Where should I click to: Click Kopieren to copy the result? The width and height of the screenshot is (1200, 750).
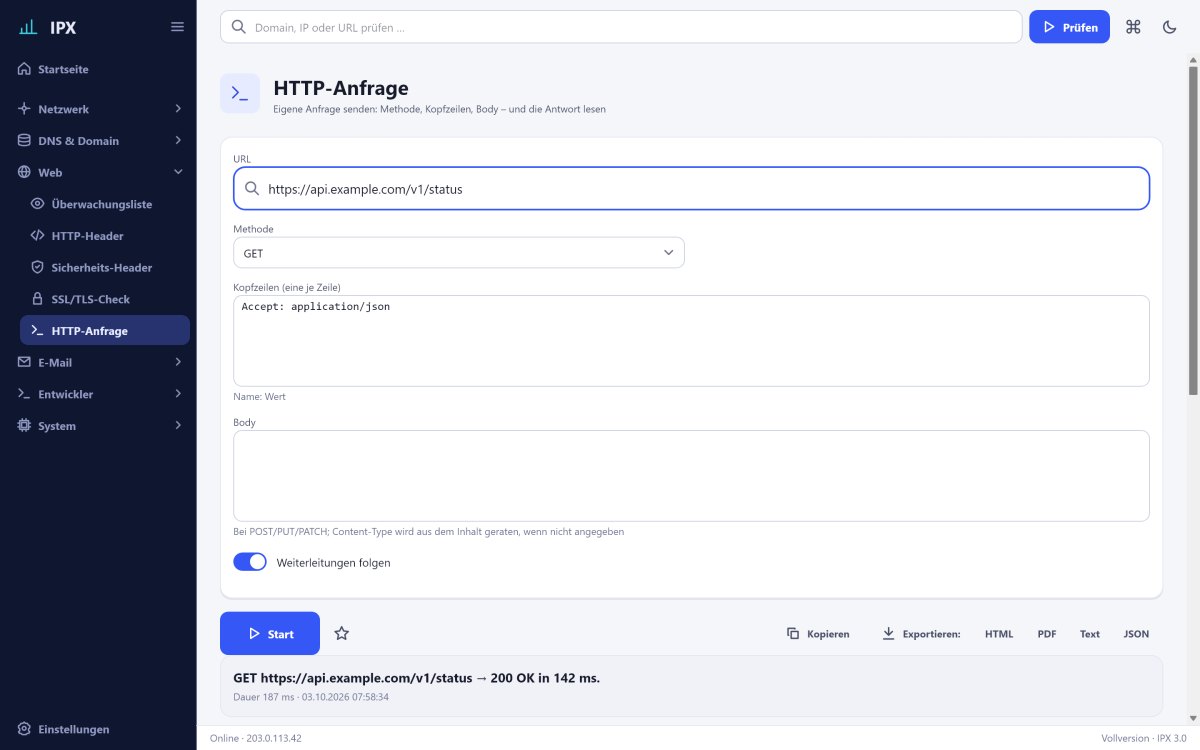(x=819, y=634)
